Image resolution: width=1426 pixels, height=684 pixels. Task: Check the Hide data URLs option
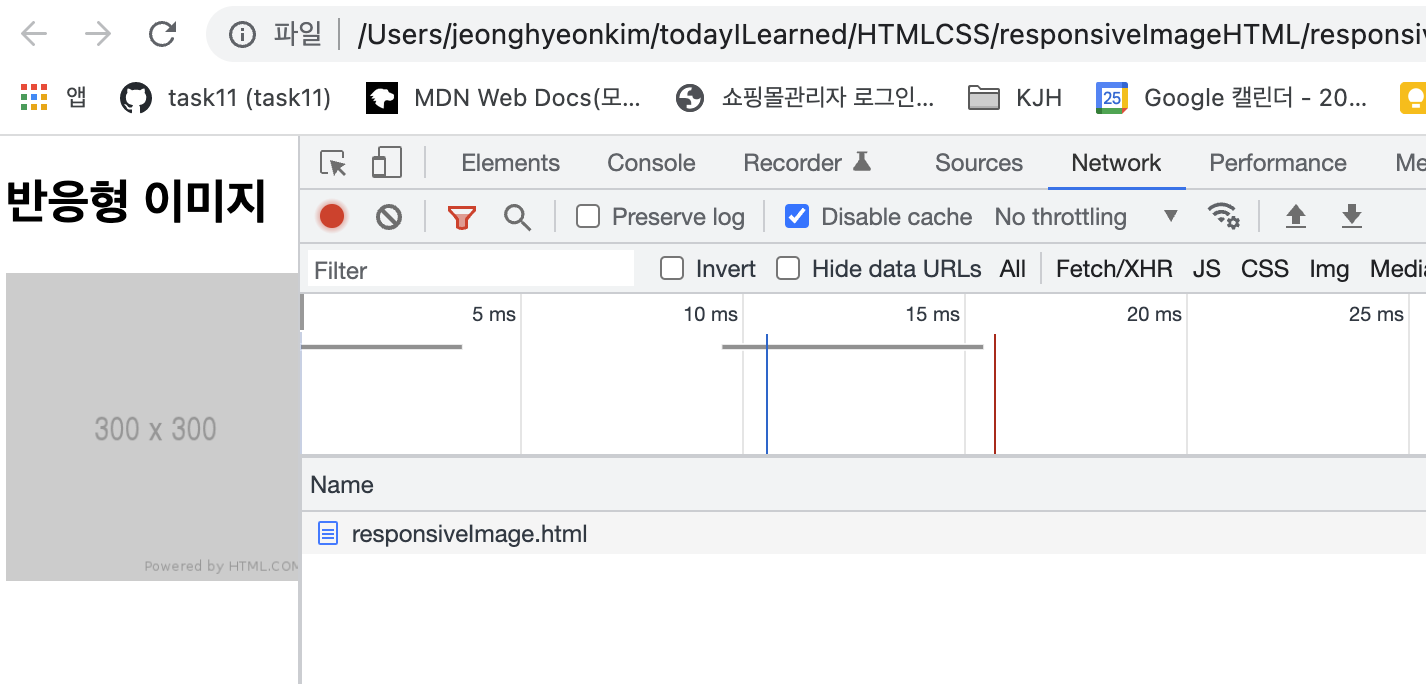pos(789,268)
